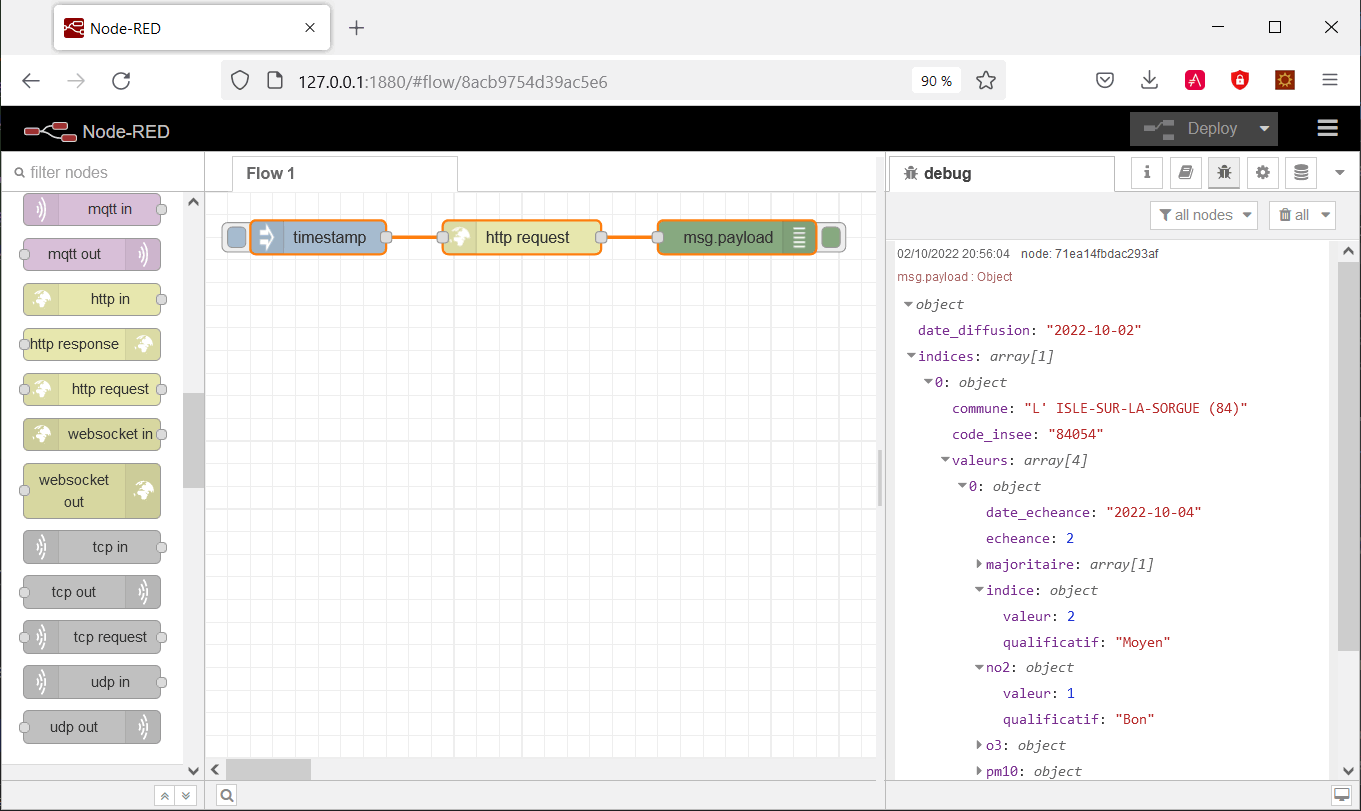Image resolution: width=1361 pixels, height=811 pixels.
Task: Select the debug bug sidebar icon
Action: 1224,173
